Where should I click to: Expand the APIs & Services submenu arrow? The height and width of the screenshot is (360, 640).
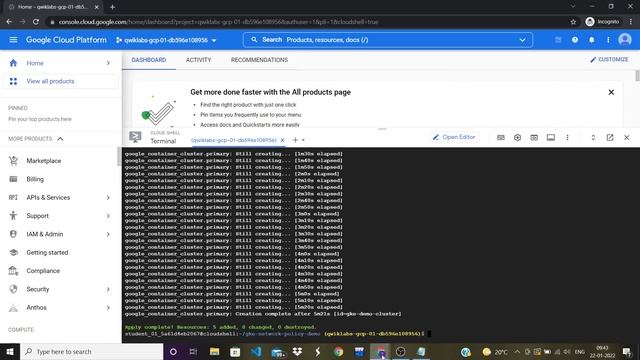point(108,198)
